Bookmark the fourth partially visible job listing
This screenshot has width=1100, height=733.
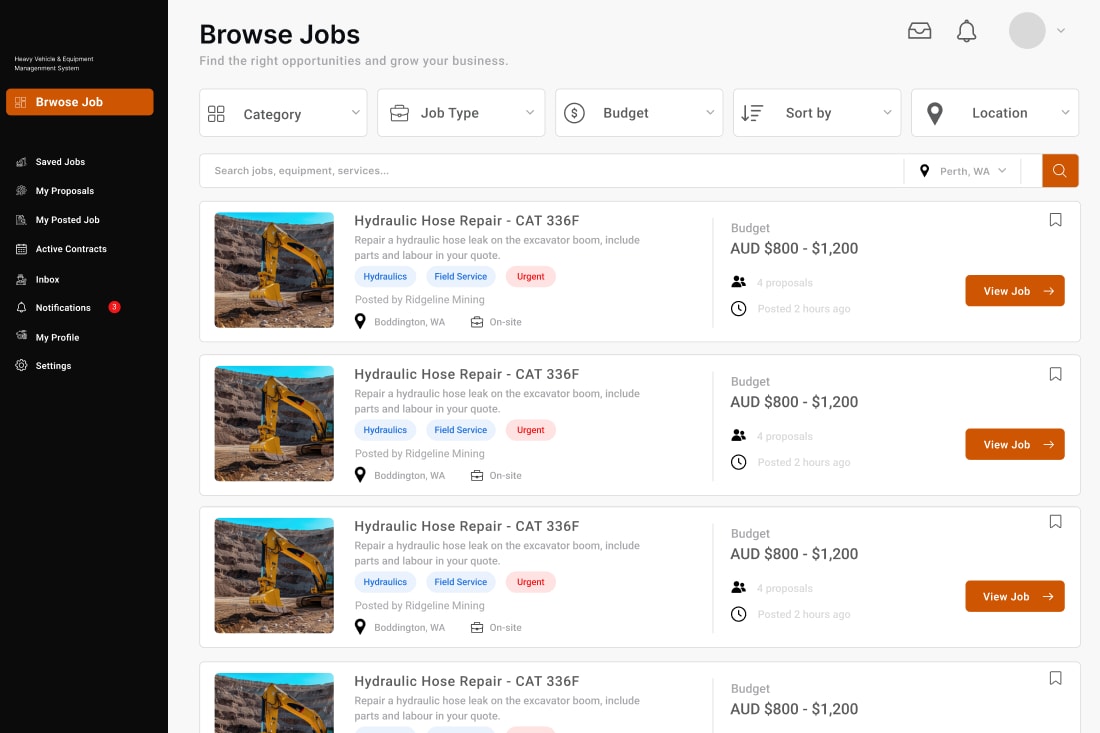coord(1055,678)
